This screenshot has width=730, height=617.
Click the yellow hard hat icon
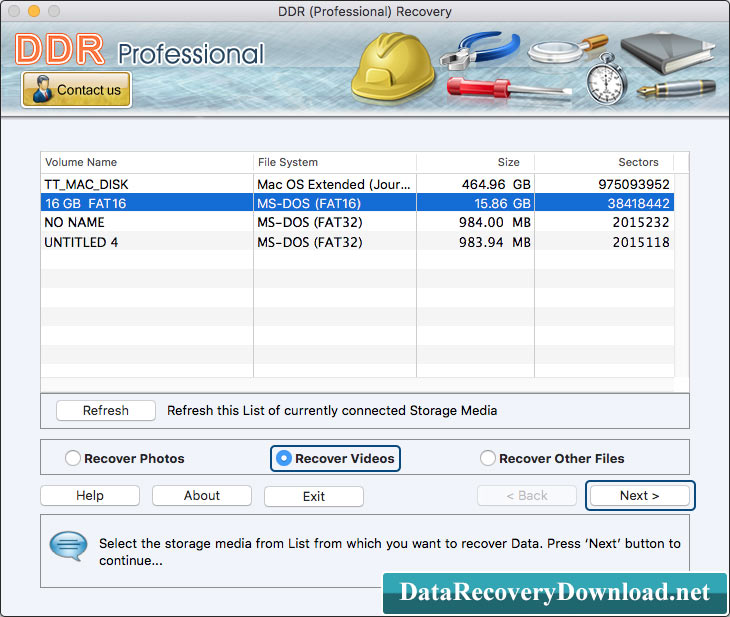(x=392, y=68)
